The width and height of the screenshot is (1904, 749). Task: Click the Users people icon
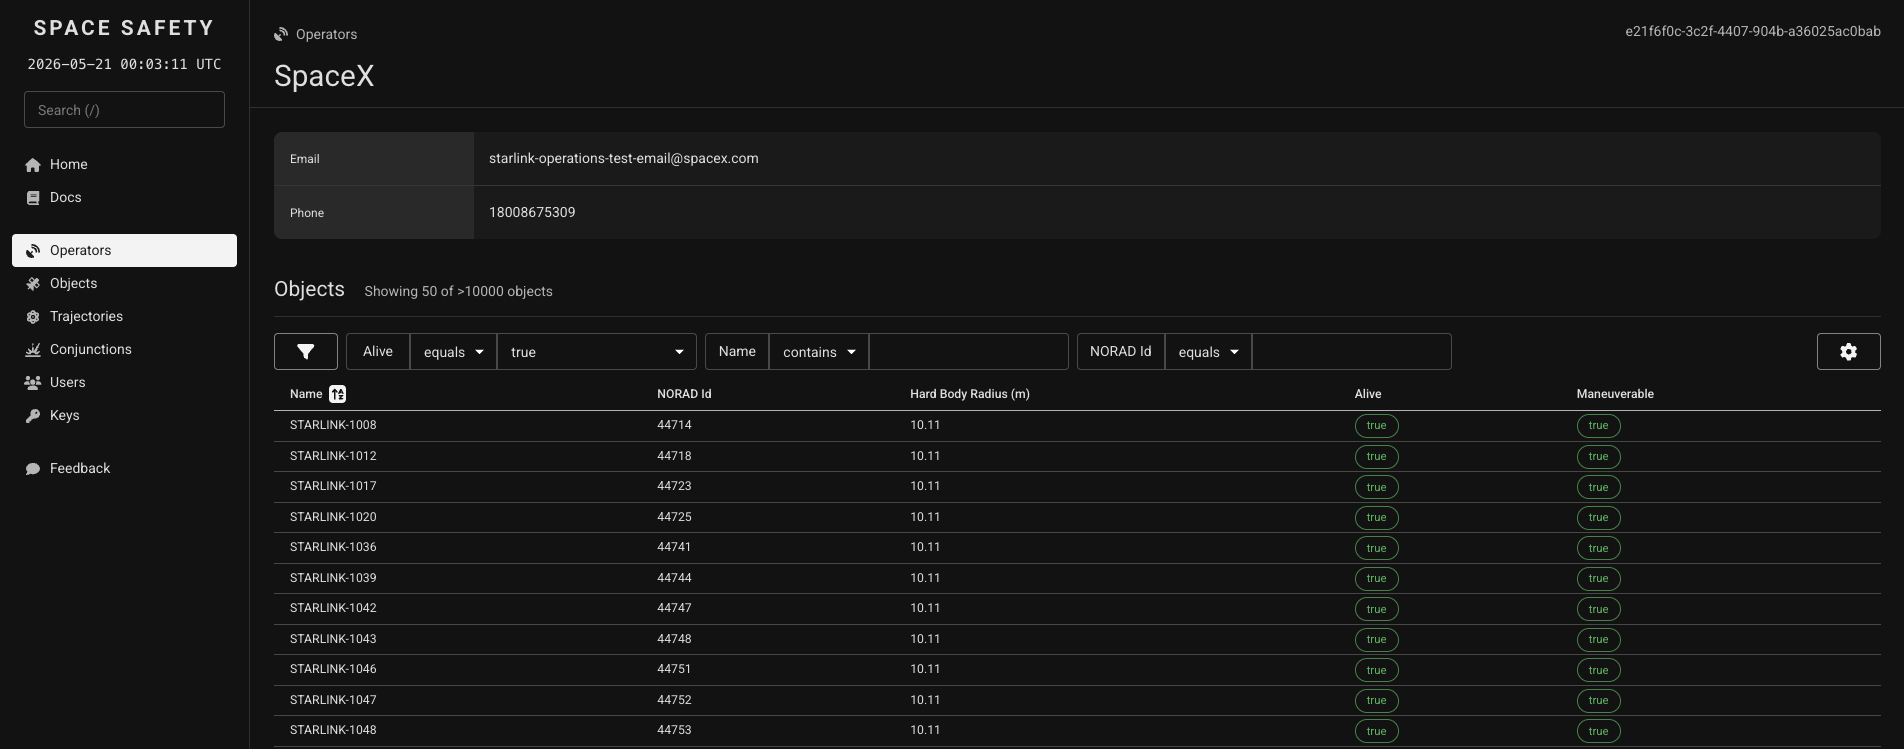[x=33, y=383]
